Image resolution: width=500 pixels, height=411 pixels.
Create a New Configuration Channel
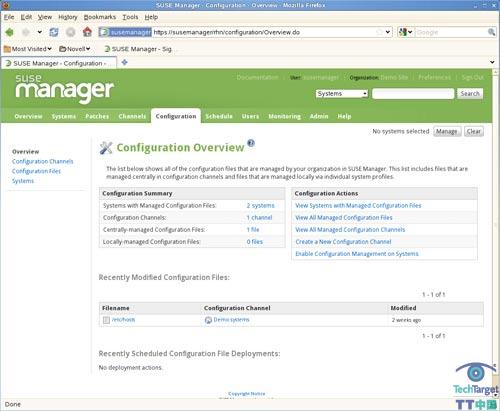pos(343,242)
